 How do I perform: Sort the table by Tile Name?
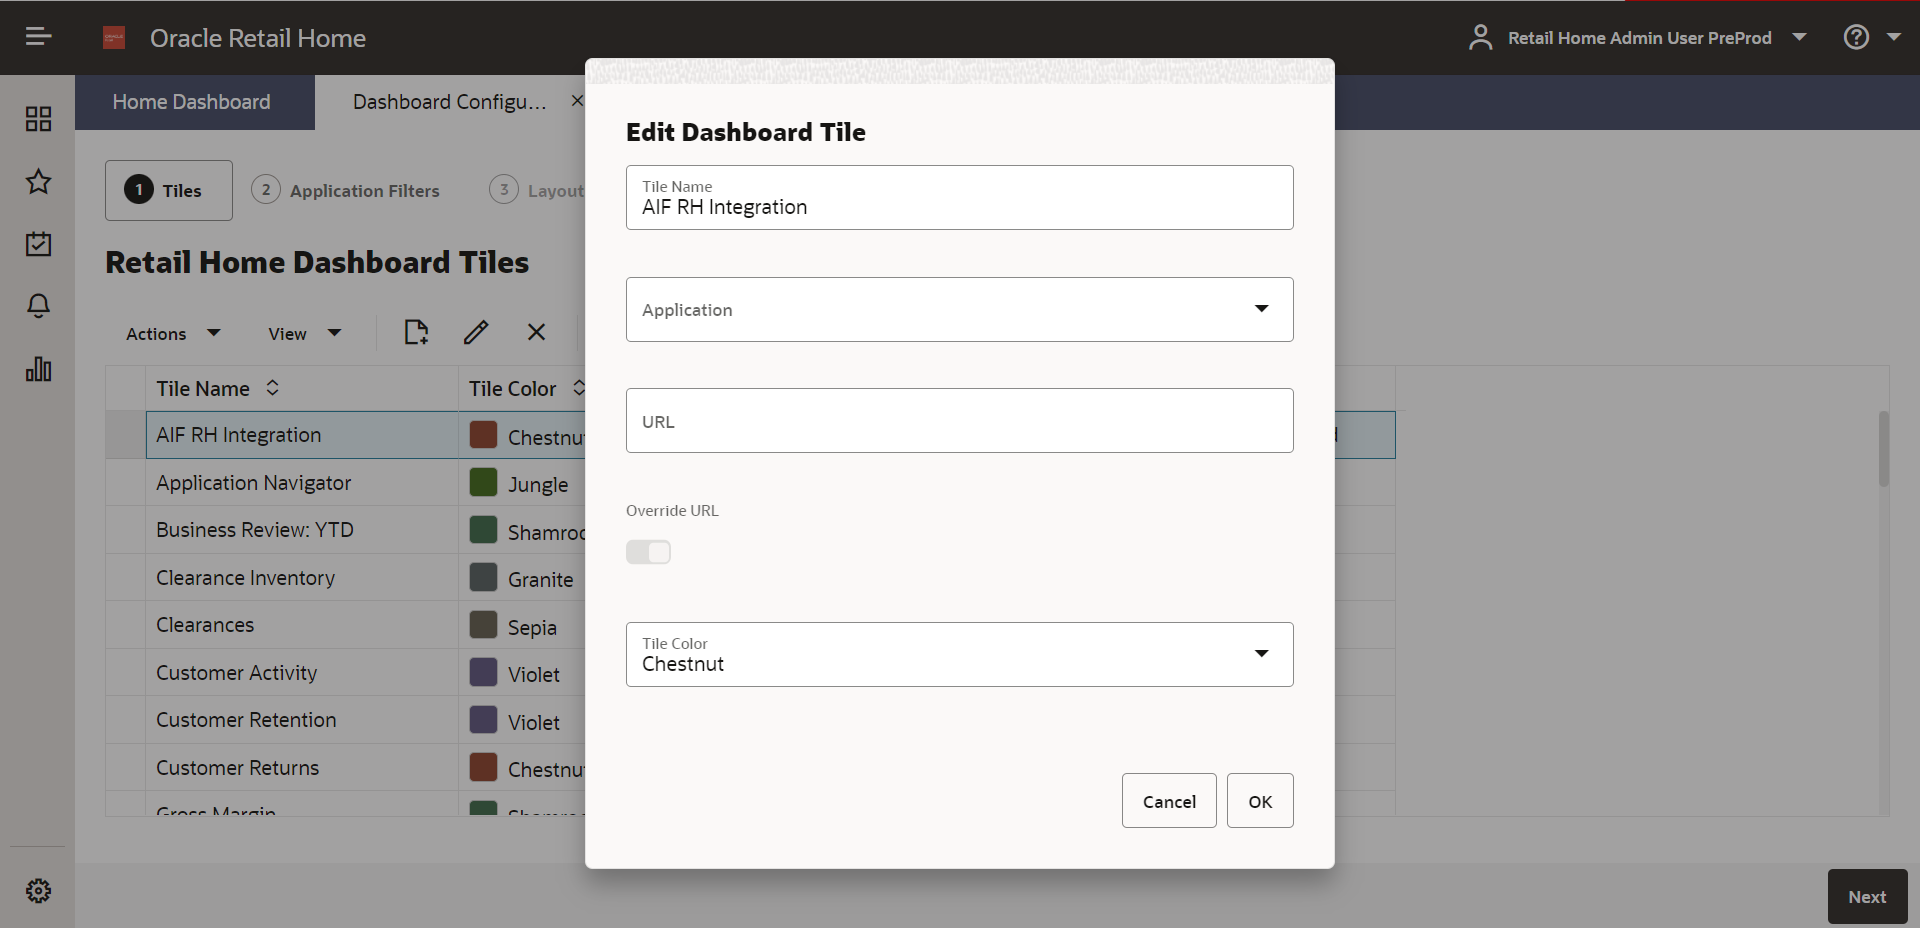[x=271, y=388]
